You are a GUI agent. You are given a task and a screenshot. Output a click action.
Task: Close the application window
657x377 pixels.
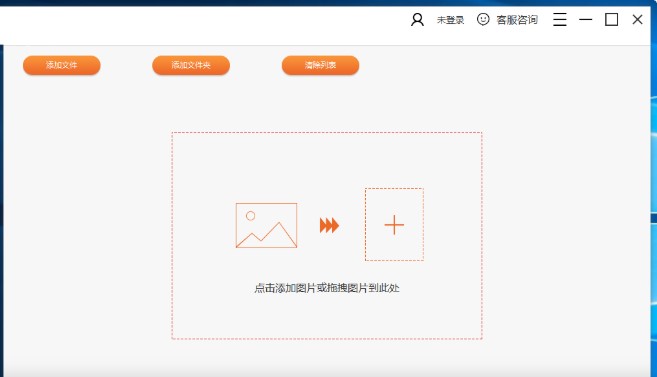(637, 19)
